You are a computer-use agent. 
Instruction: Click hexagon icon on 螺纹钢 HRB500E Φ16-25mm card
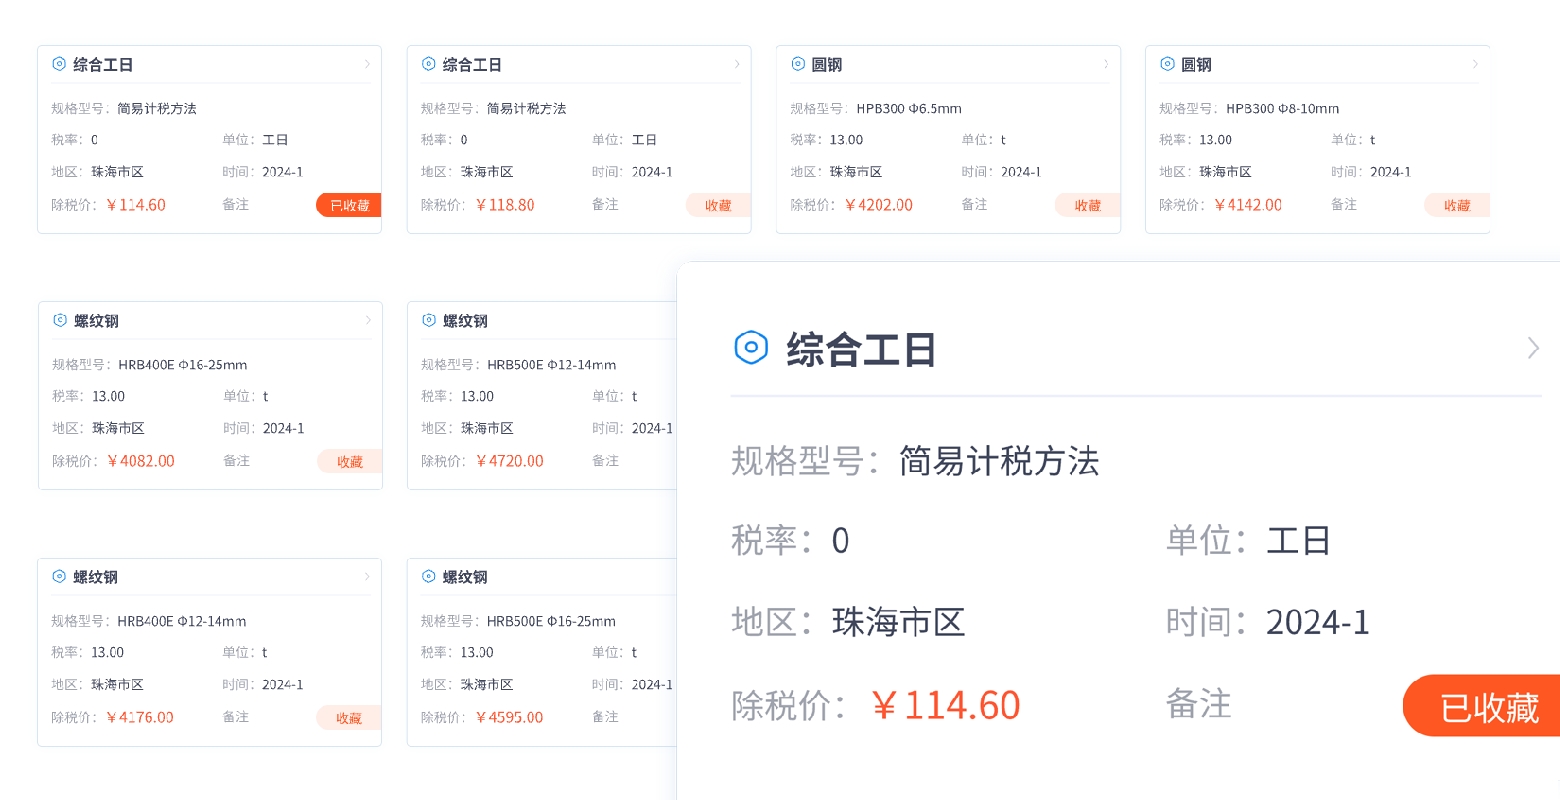[x=429, y=576]
